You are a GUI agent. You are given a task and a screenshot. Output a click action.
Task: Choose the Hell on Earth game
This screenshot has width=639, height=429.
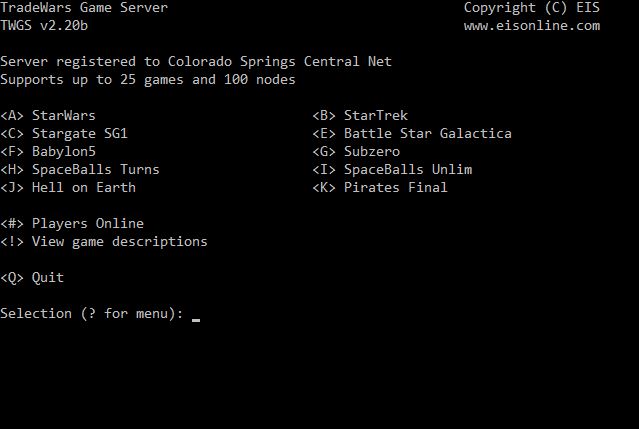68,187
